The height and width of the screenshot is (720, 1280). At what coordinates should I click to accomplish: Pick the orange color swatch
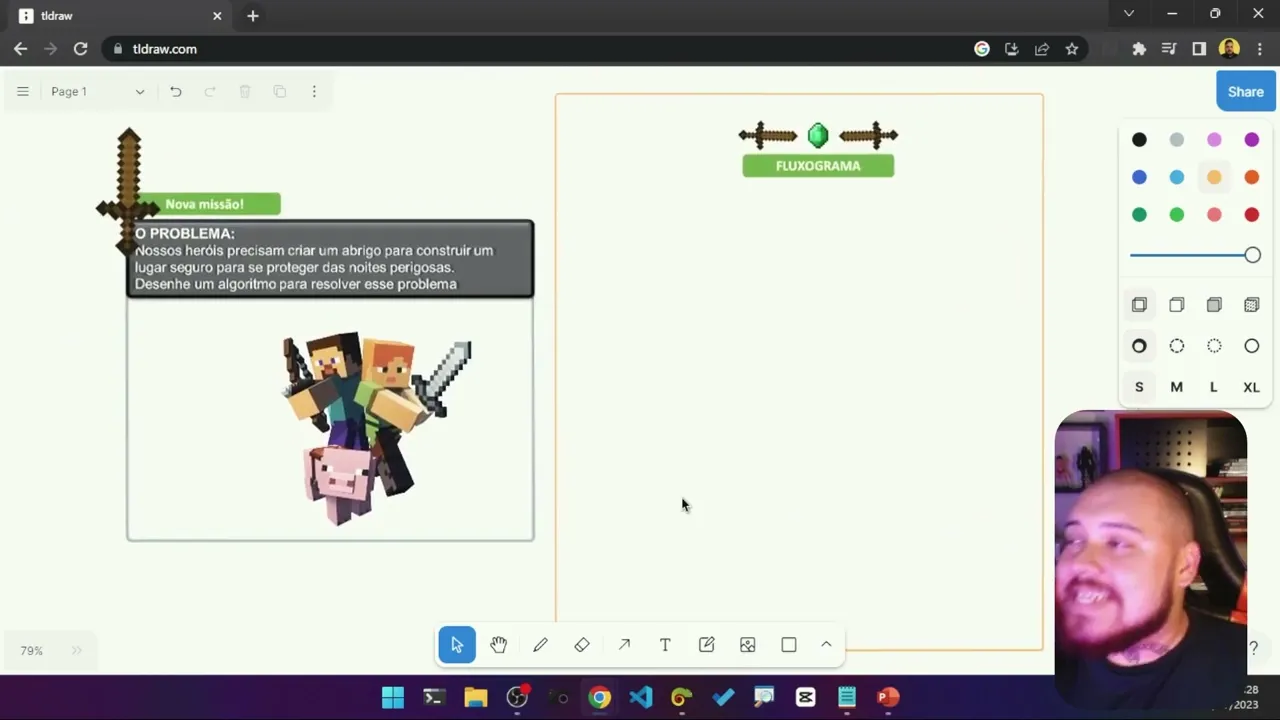1252,177
